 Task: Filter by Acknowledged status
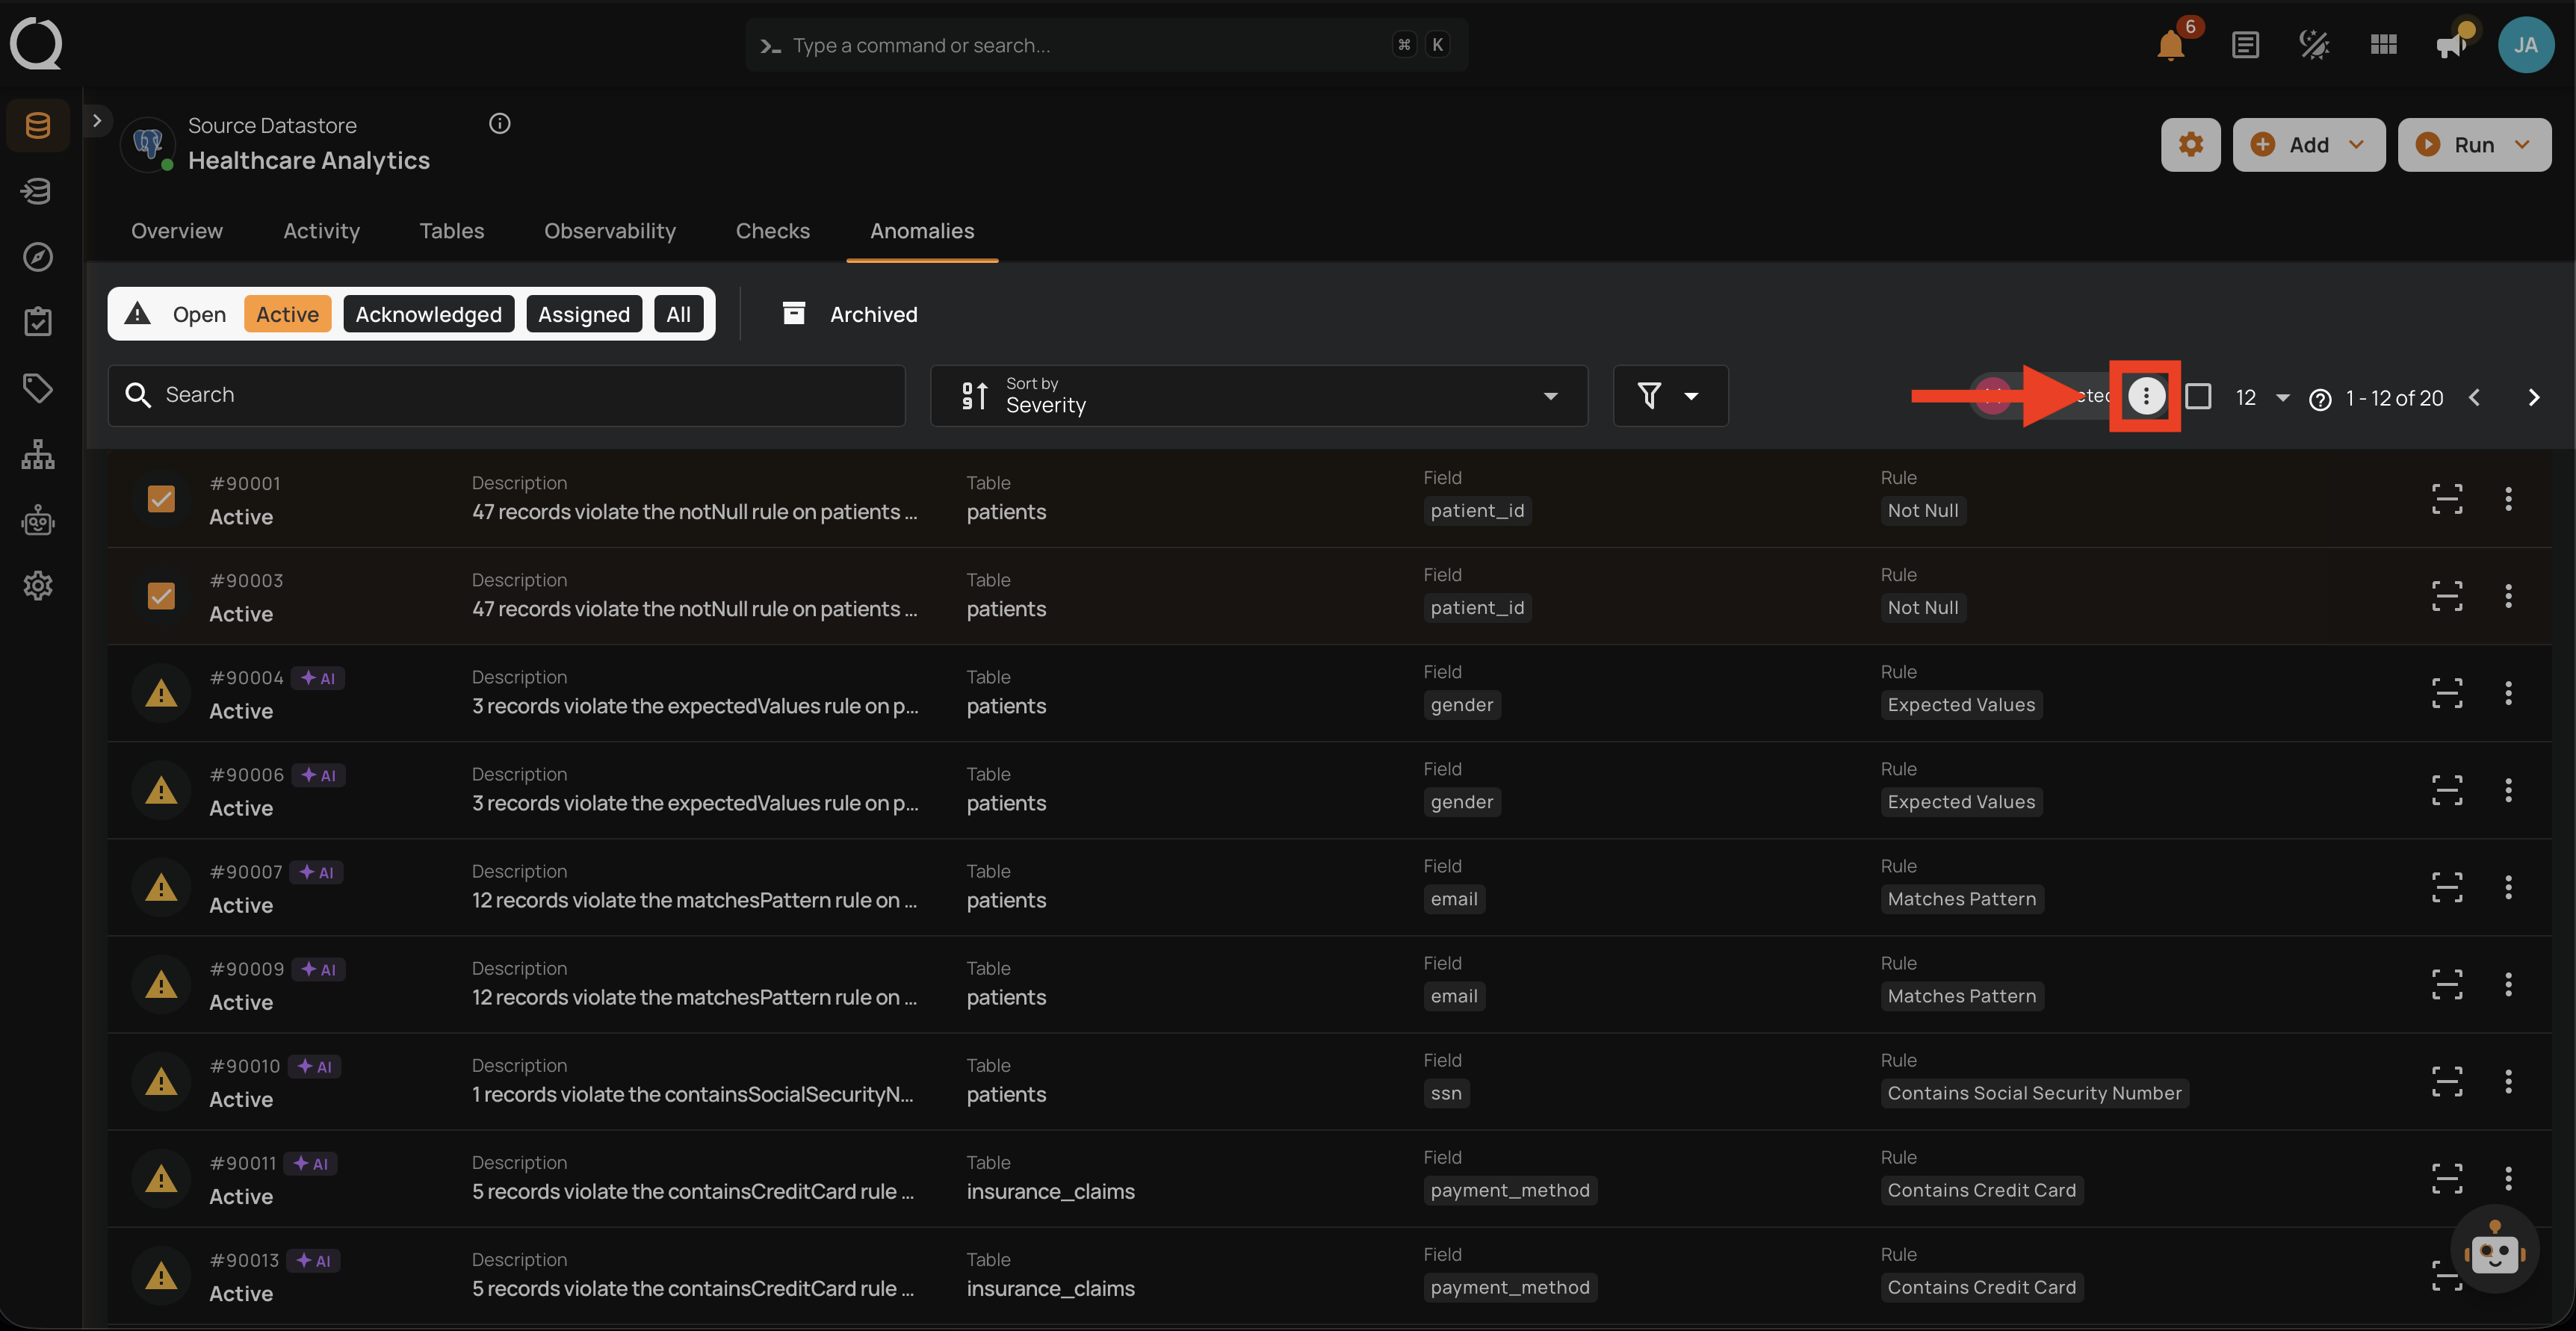[x=428, y=314]
